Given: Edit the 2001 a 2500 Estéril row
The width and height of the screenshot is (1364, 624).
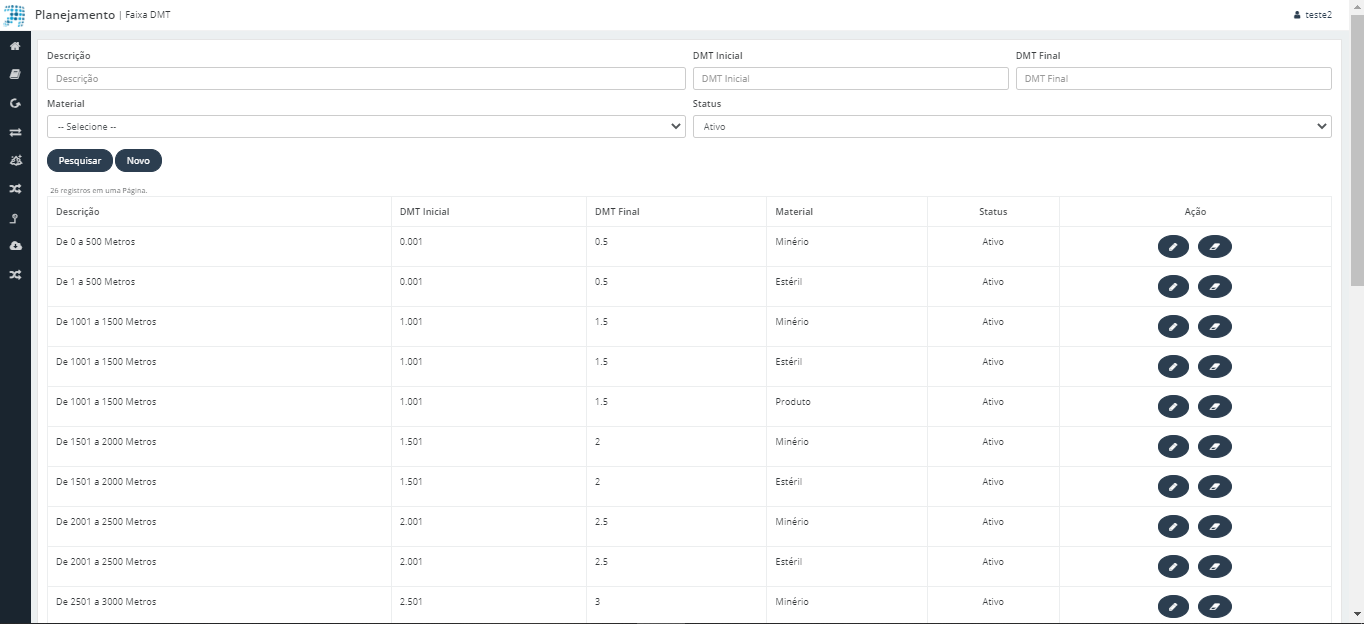Looking at the screenshot, I should click(1173, 567).
